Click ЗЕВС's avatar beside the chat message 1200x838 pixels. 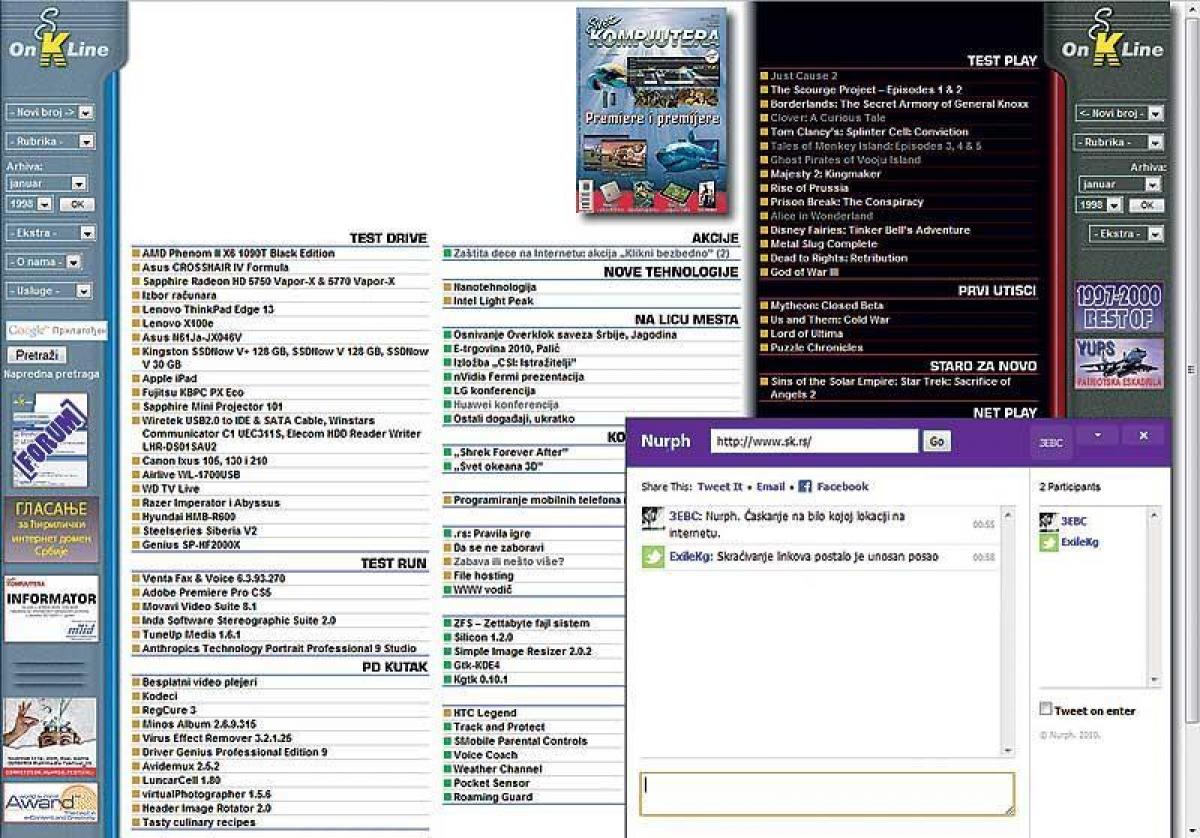pos(652,518)
